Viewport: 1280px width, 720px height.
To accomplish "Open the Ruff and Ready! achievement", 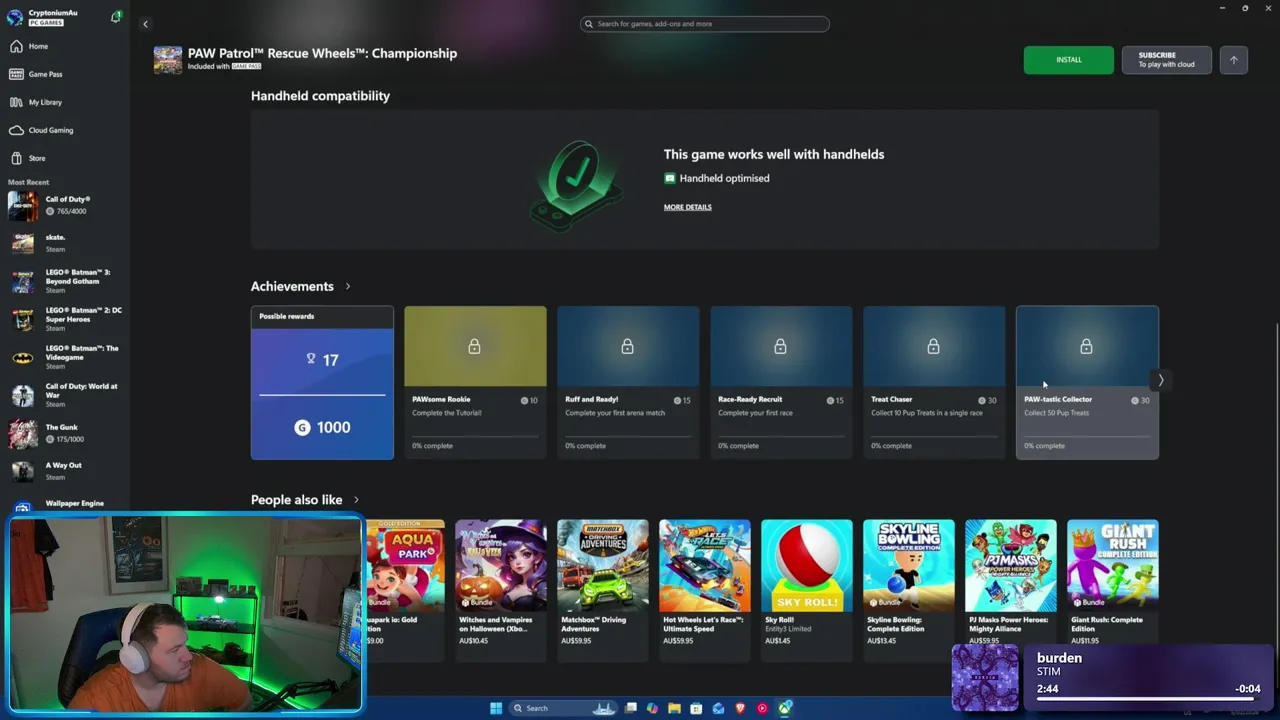I will [628, 383].
